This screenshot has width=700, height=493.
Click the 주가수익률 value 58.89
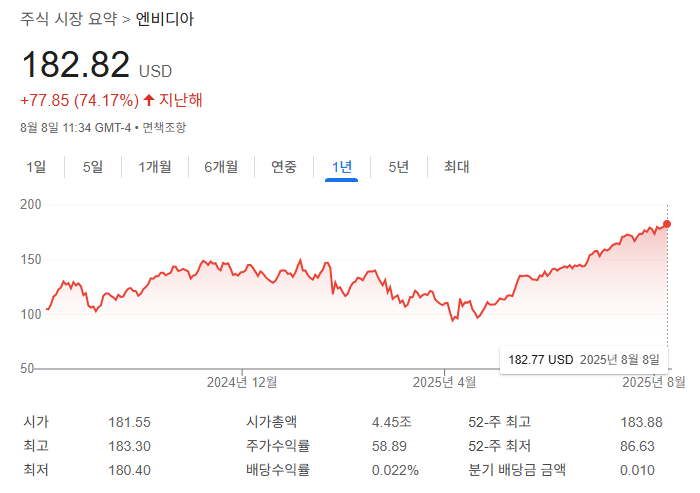click(x=389, y=446)
